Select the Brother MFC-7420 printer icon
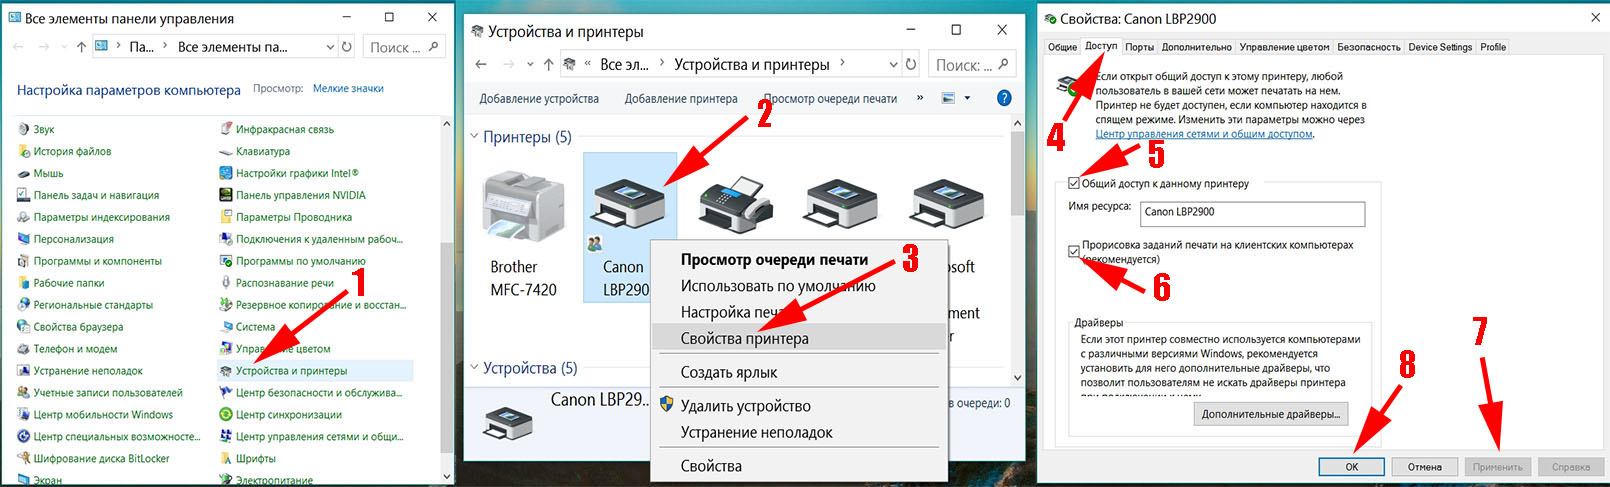The height and width of the screenshot is (487, 1610). point(523,207)
